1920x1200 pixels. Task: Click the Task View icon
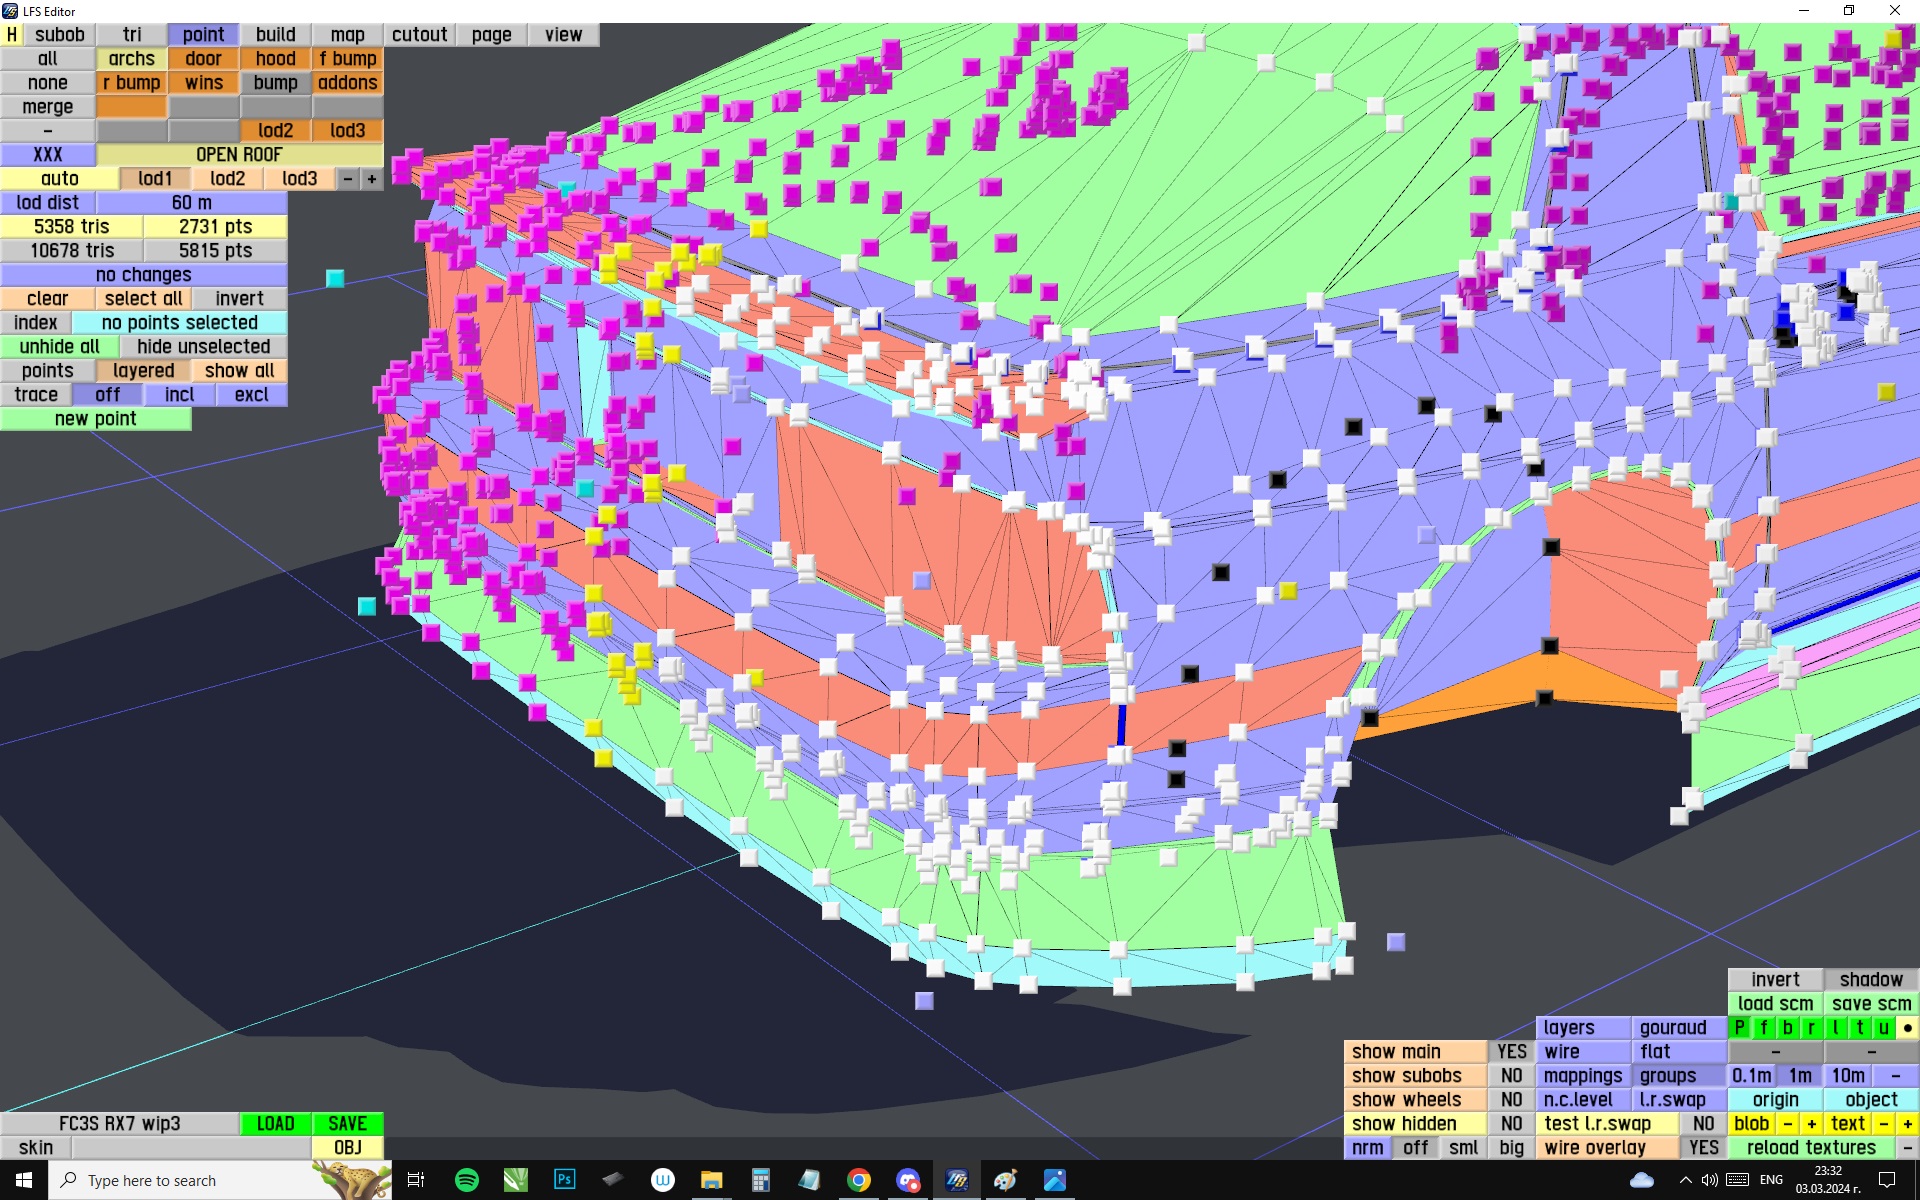[x=416, y=1180]
